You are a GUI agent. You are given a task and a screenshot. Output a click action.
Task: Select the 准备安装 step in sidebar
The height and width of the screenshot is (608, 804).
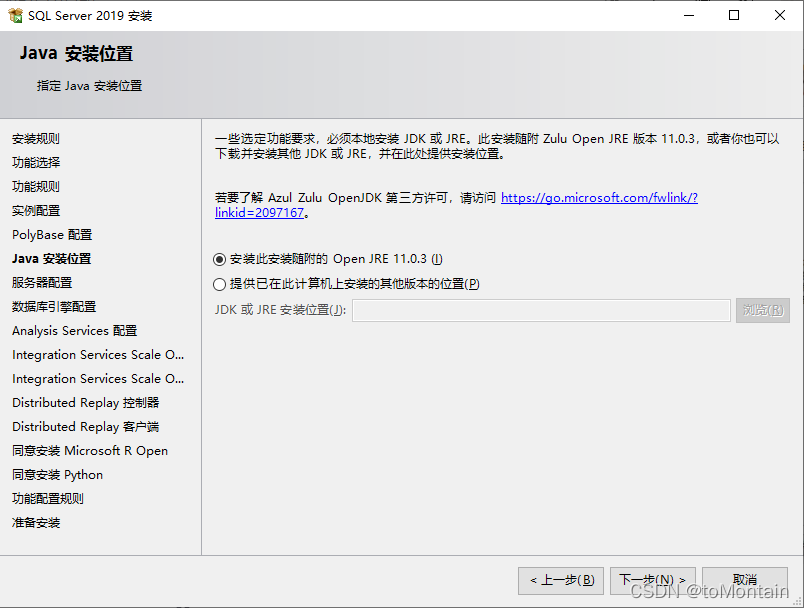click(x=36, y=523)
